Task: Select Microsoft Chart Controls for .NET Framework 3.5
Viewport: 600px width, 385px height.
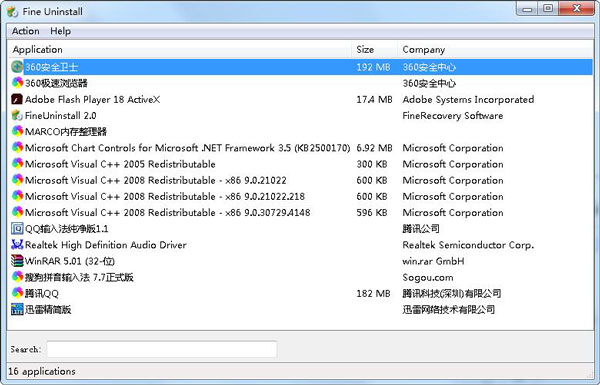Action: [x=188, y=148]
